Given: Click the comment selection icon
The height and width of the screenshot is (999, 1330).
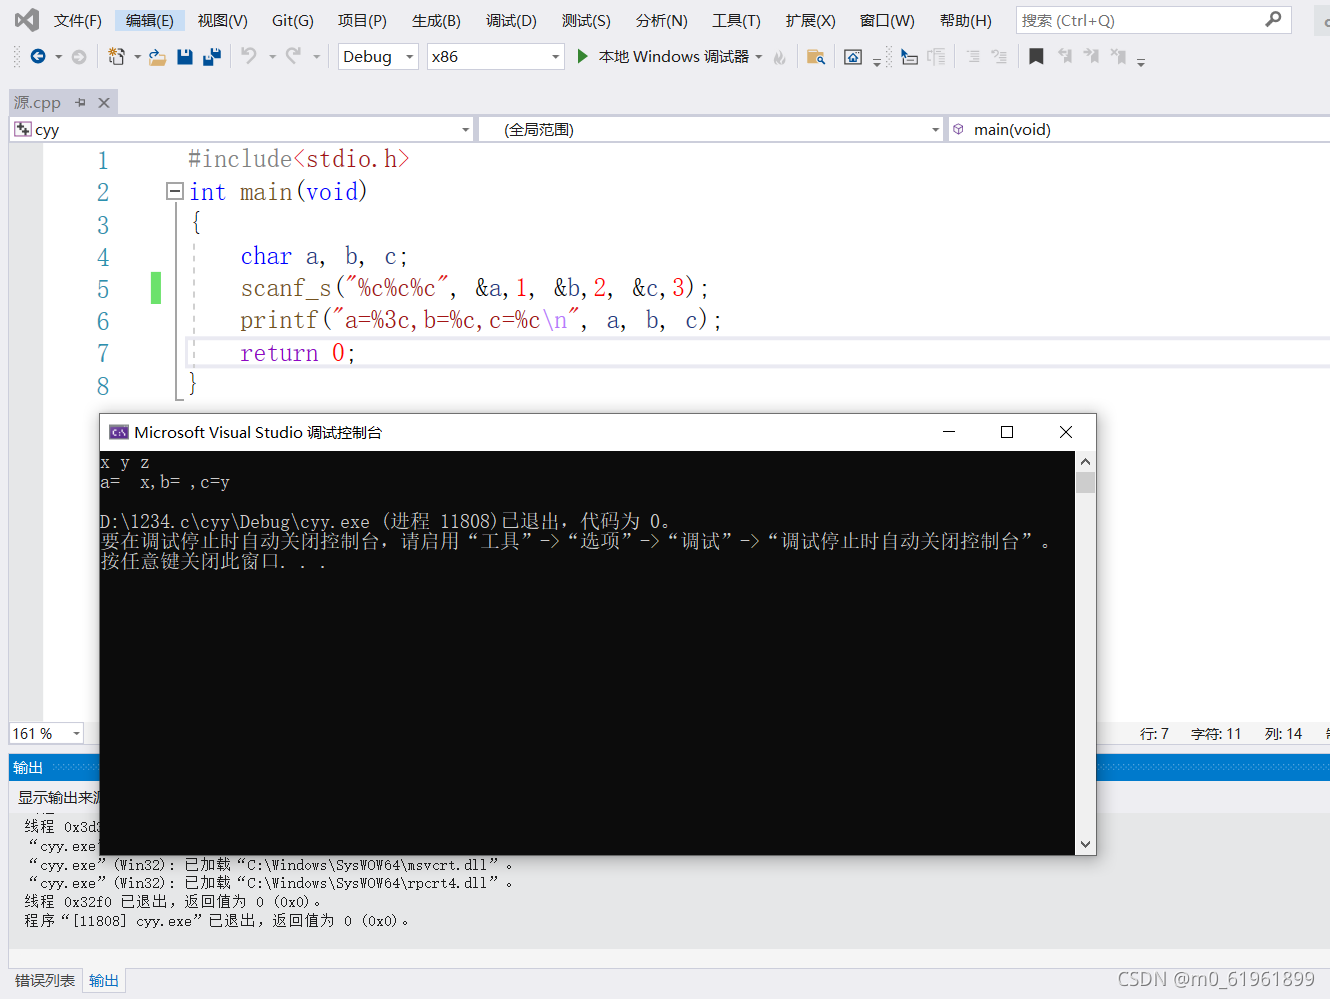Looking at the screenshot, I should [x=973, y=57].
